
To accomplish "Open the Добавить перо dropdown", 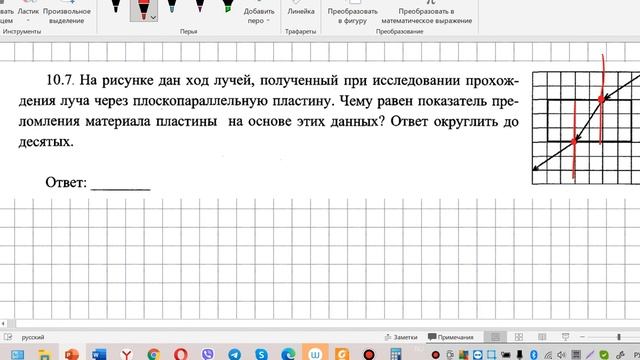I will 259,16.
